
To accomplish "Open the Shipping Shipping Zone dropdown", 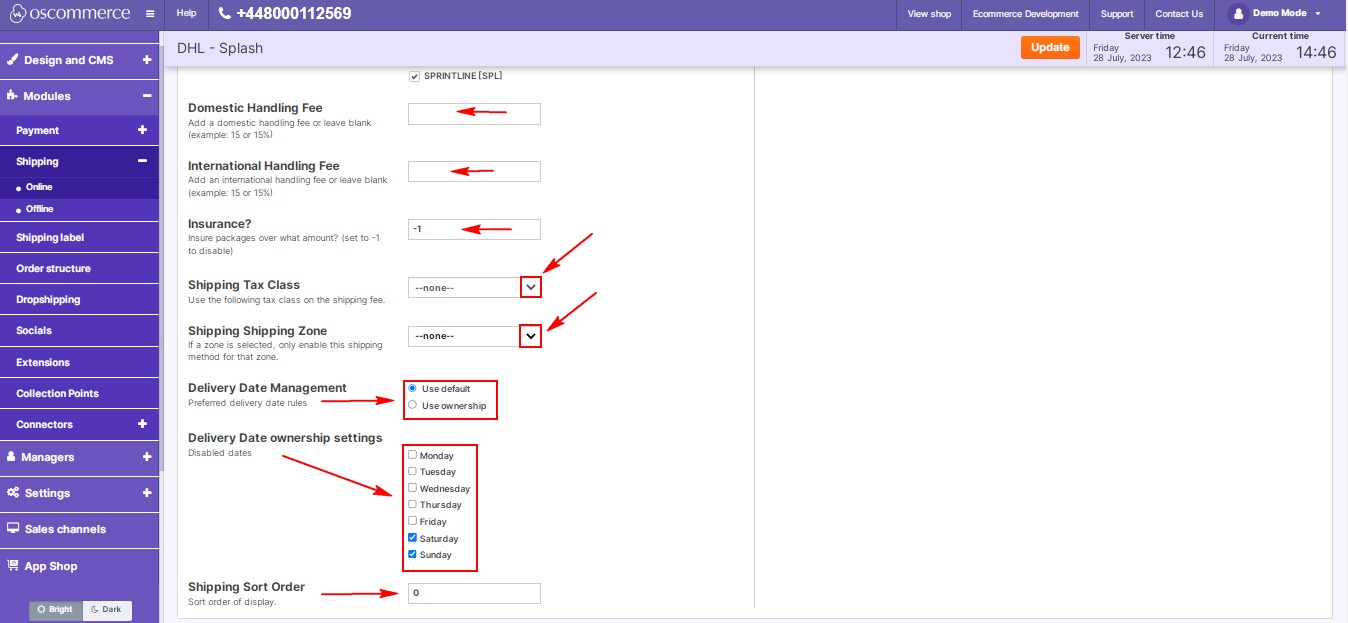I will (531, 336).
